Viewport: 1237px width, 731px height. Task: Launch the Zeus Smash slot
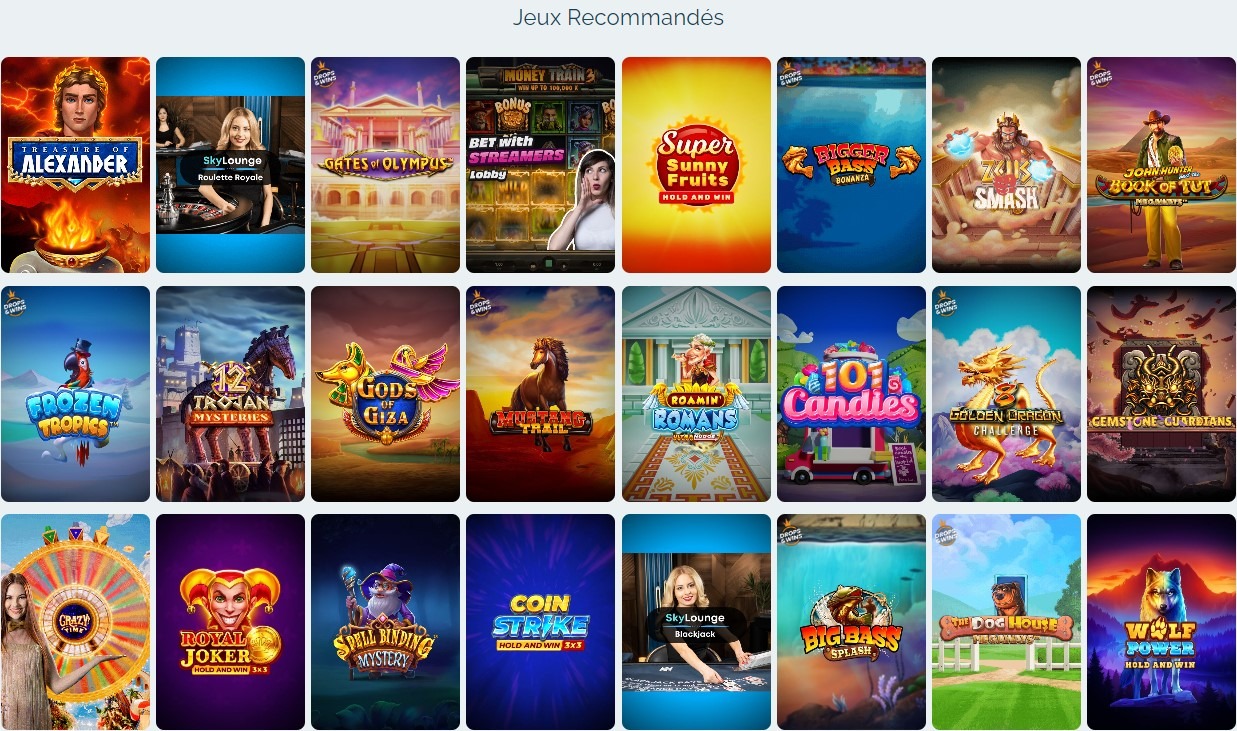[x=1006, y=165]
